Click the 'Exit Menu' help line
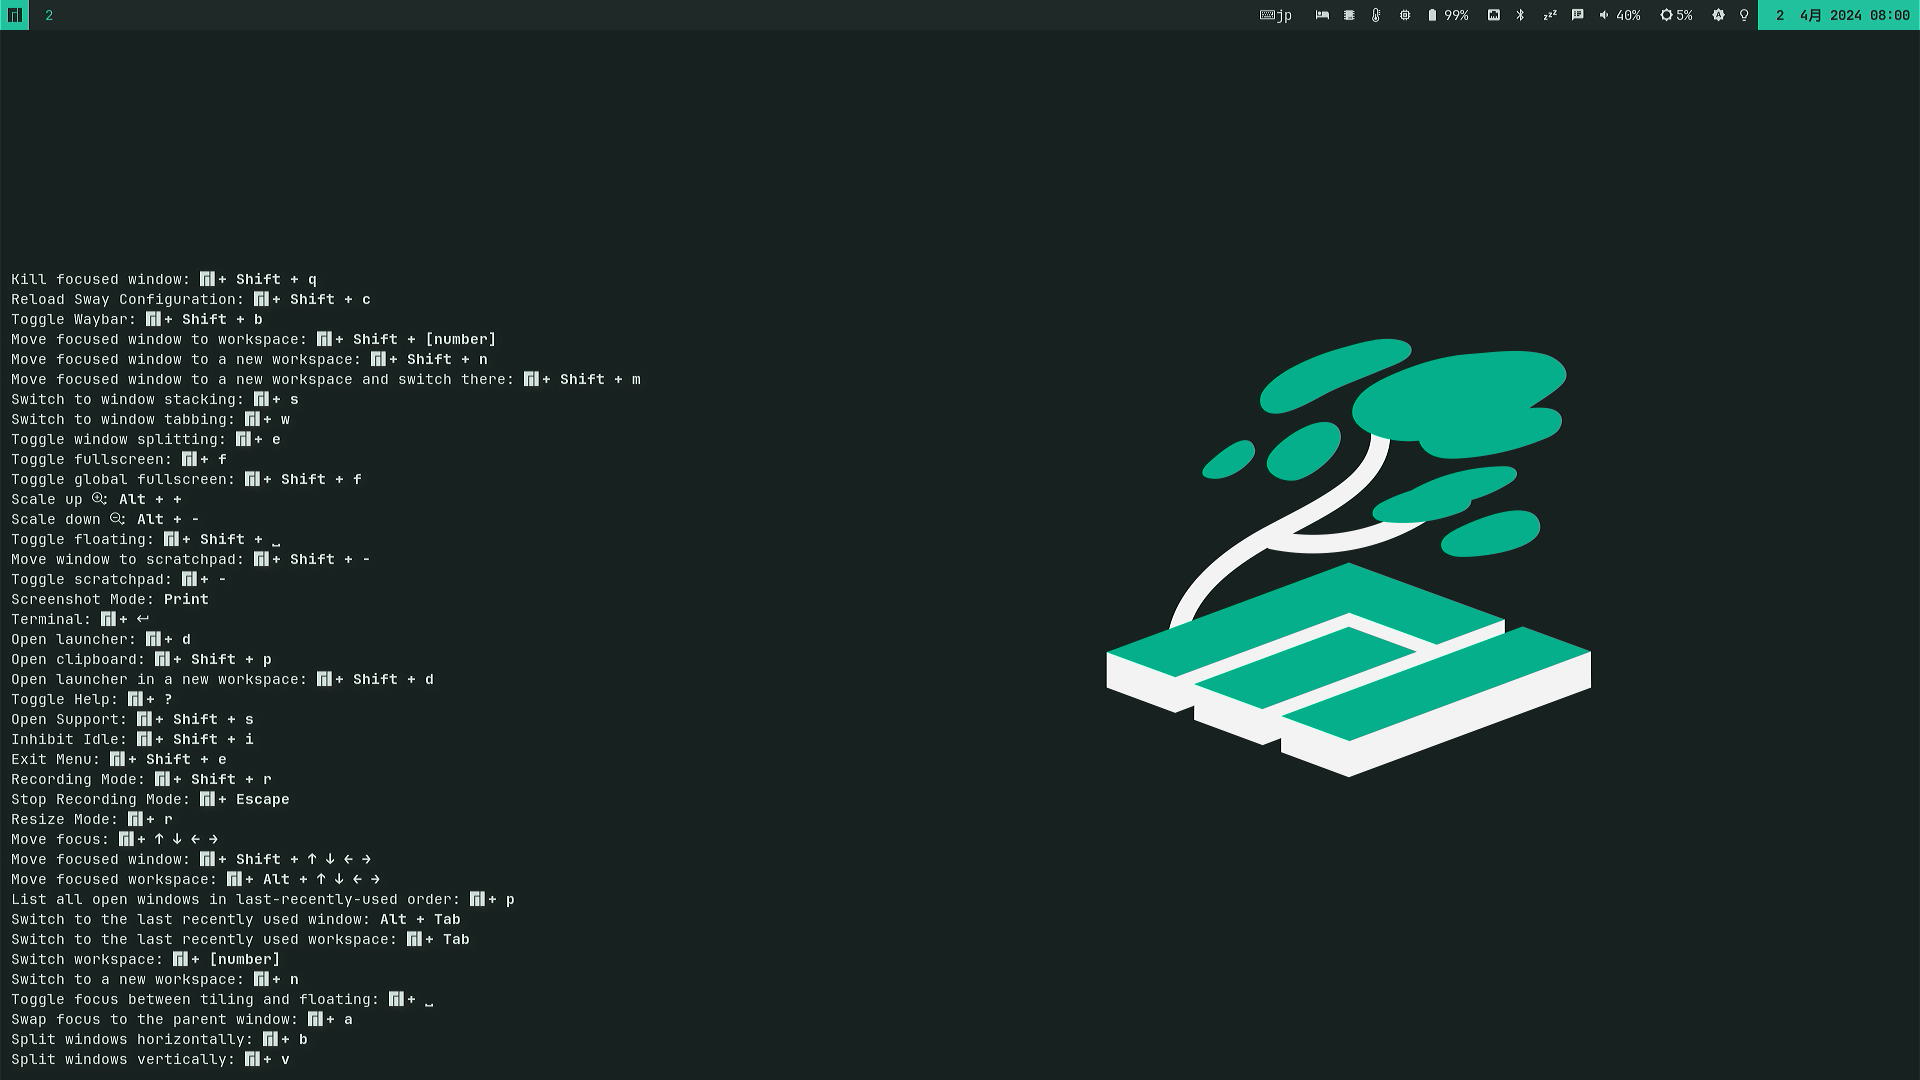1920x1080 pixels. pyautogui.click(x=119, y=759)
